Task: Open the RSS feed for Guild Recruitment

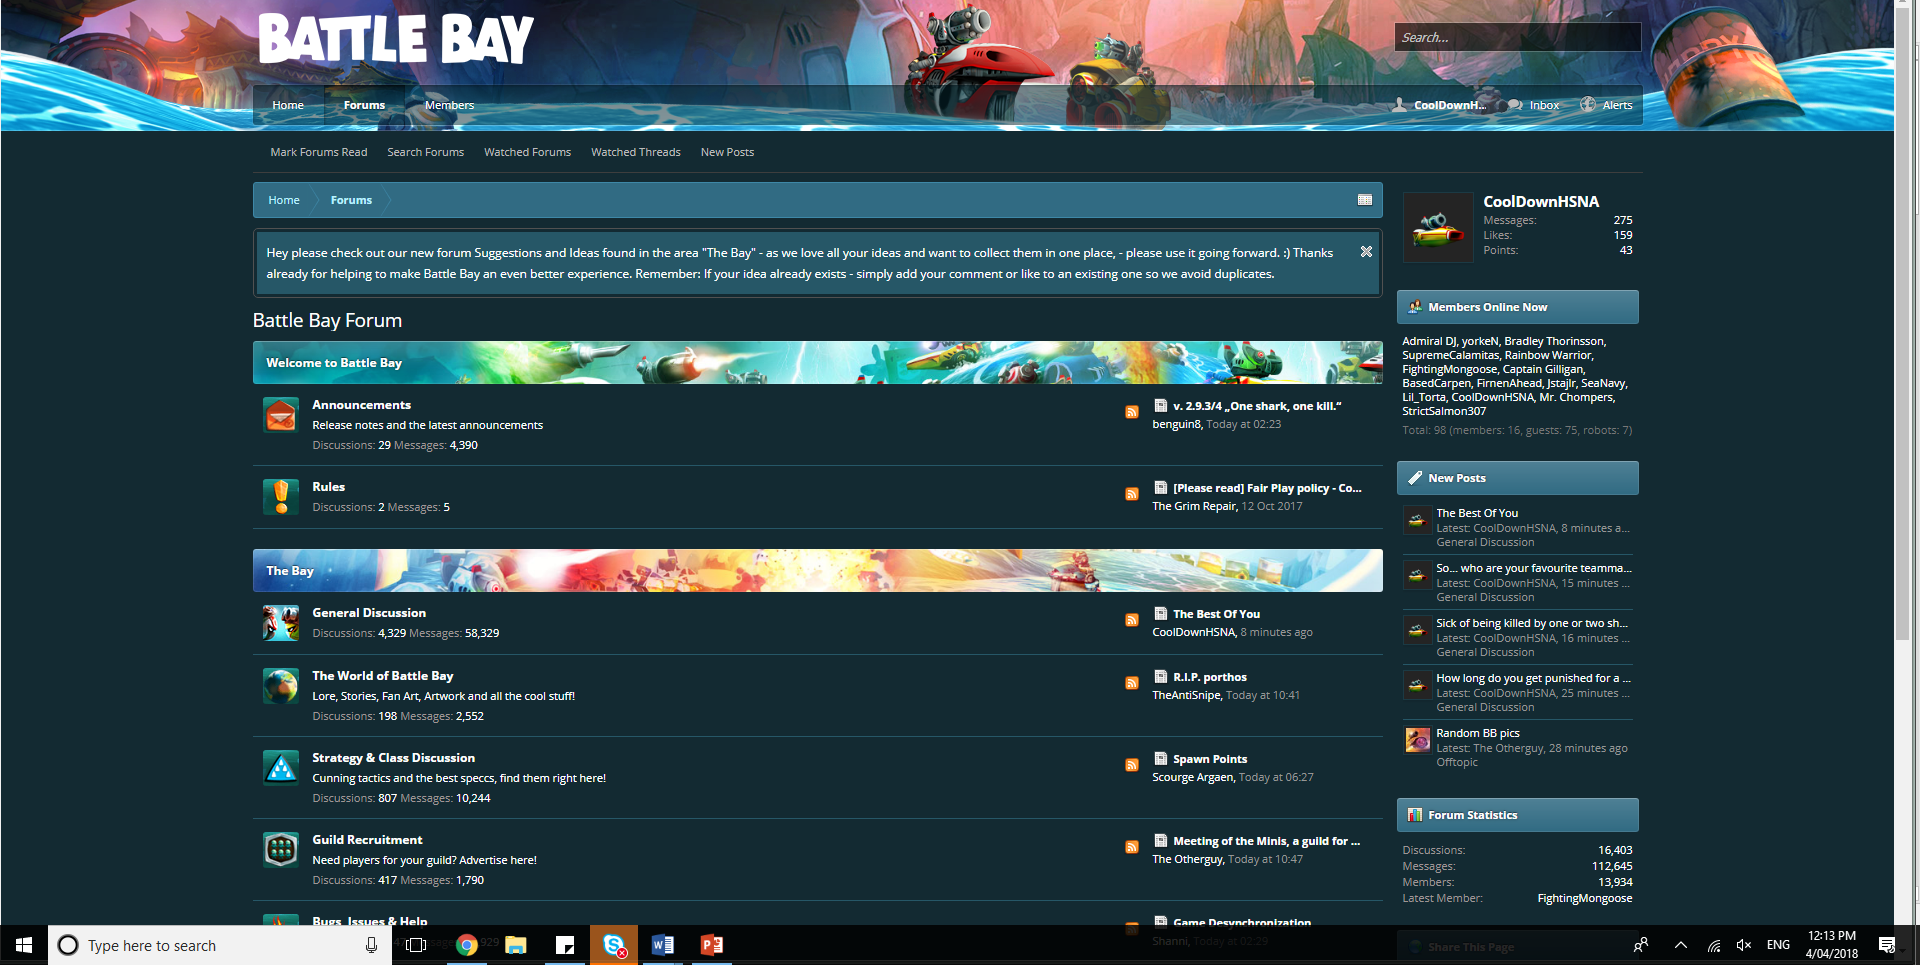Action: click(1132, 847)
